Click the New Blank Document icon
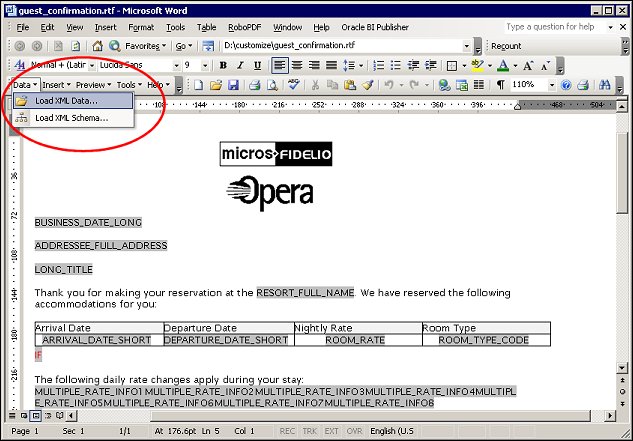The width and height of the screenshot is (633, 441). [x=198, y=85]
